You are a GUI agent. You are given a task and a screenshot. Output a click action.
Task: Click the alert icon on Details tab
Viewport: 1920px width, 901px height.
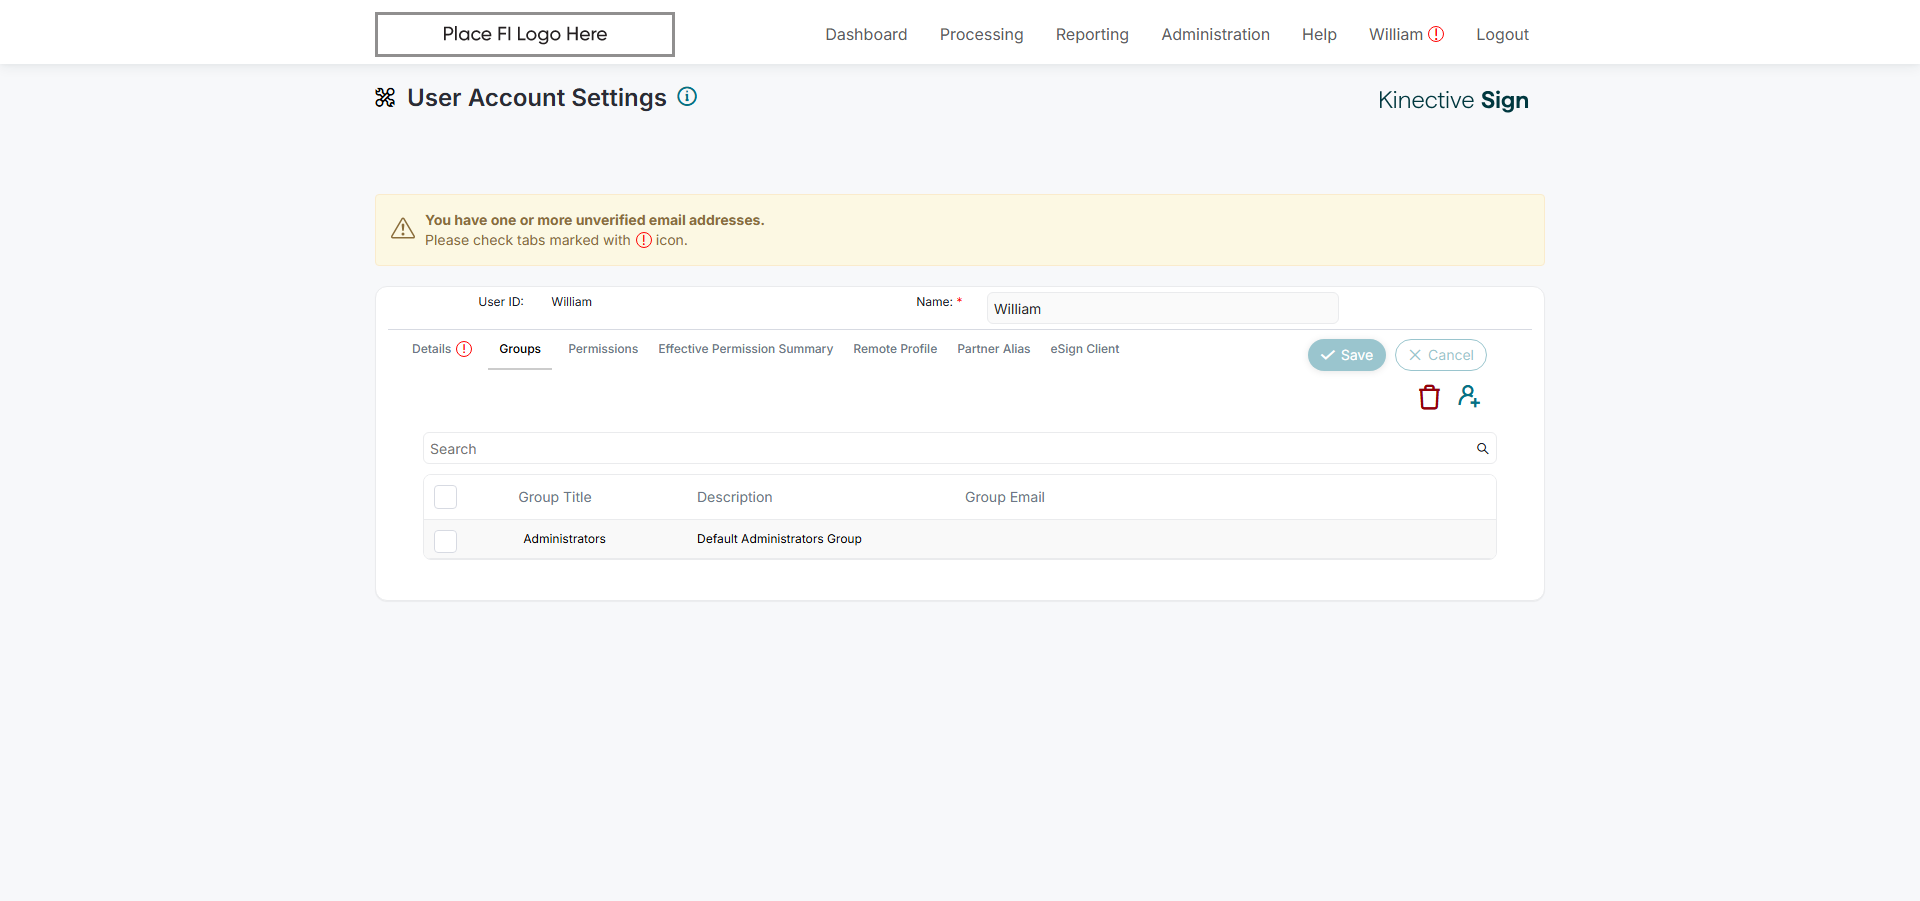(464, 349)
